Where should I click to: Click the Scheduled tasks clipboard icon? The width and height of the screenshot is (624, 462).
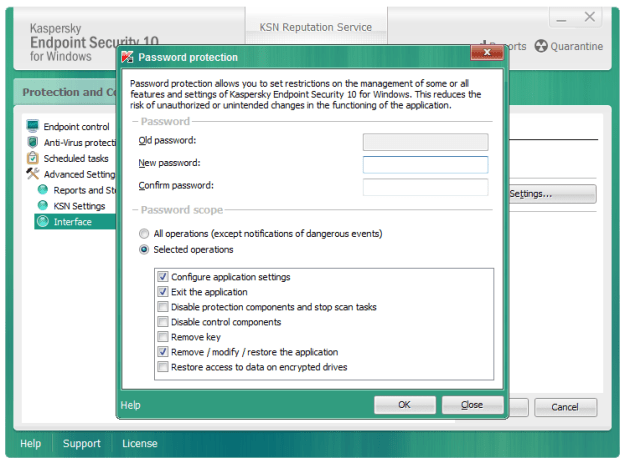tap(33, 158)
